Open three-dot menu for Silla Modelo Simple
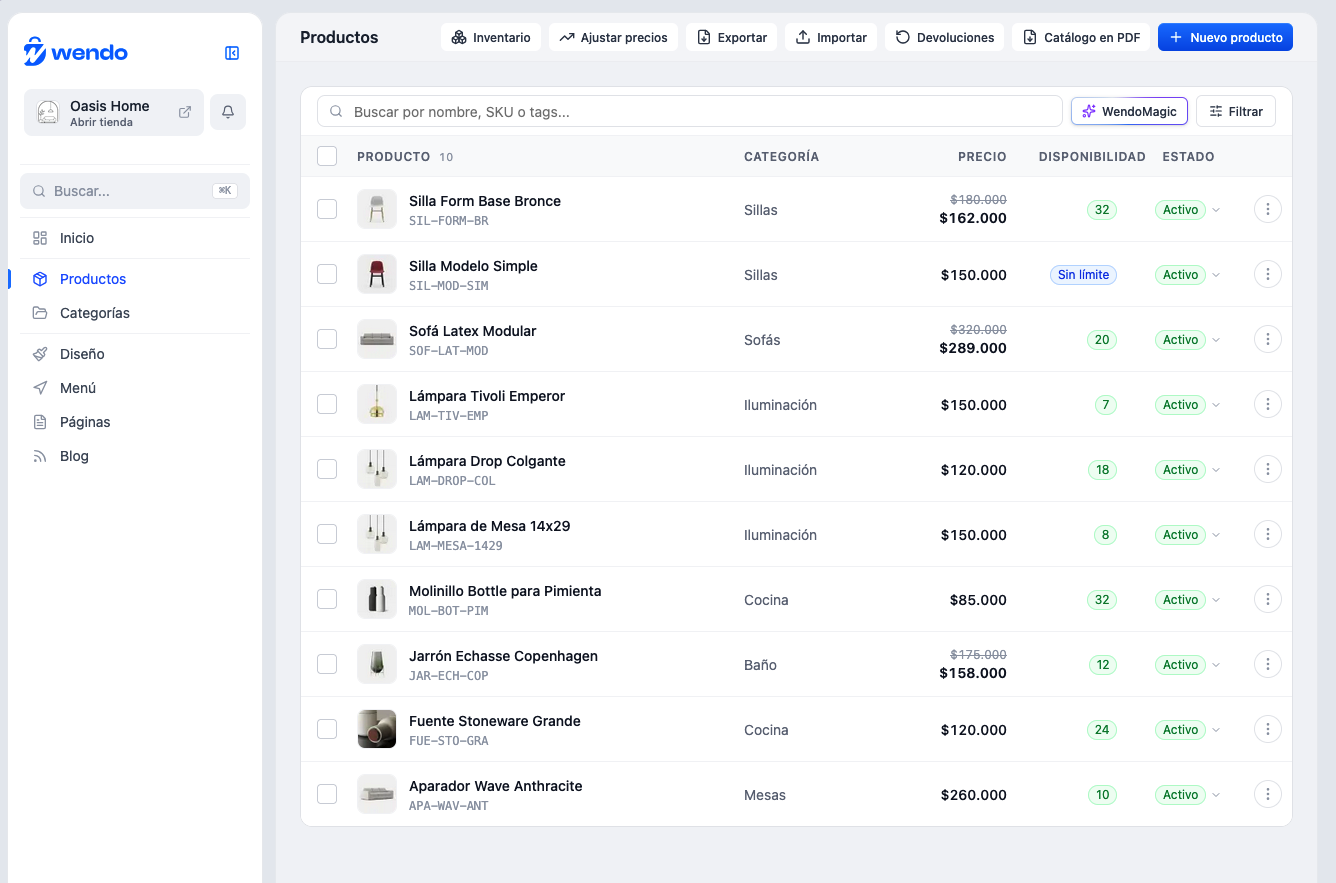Viewport: 1336px width, 883px height. coord(1268,274)
